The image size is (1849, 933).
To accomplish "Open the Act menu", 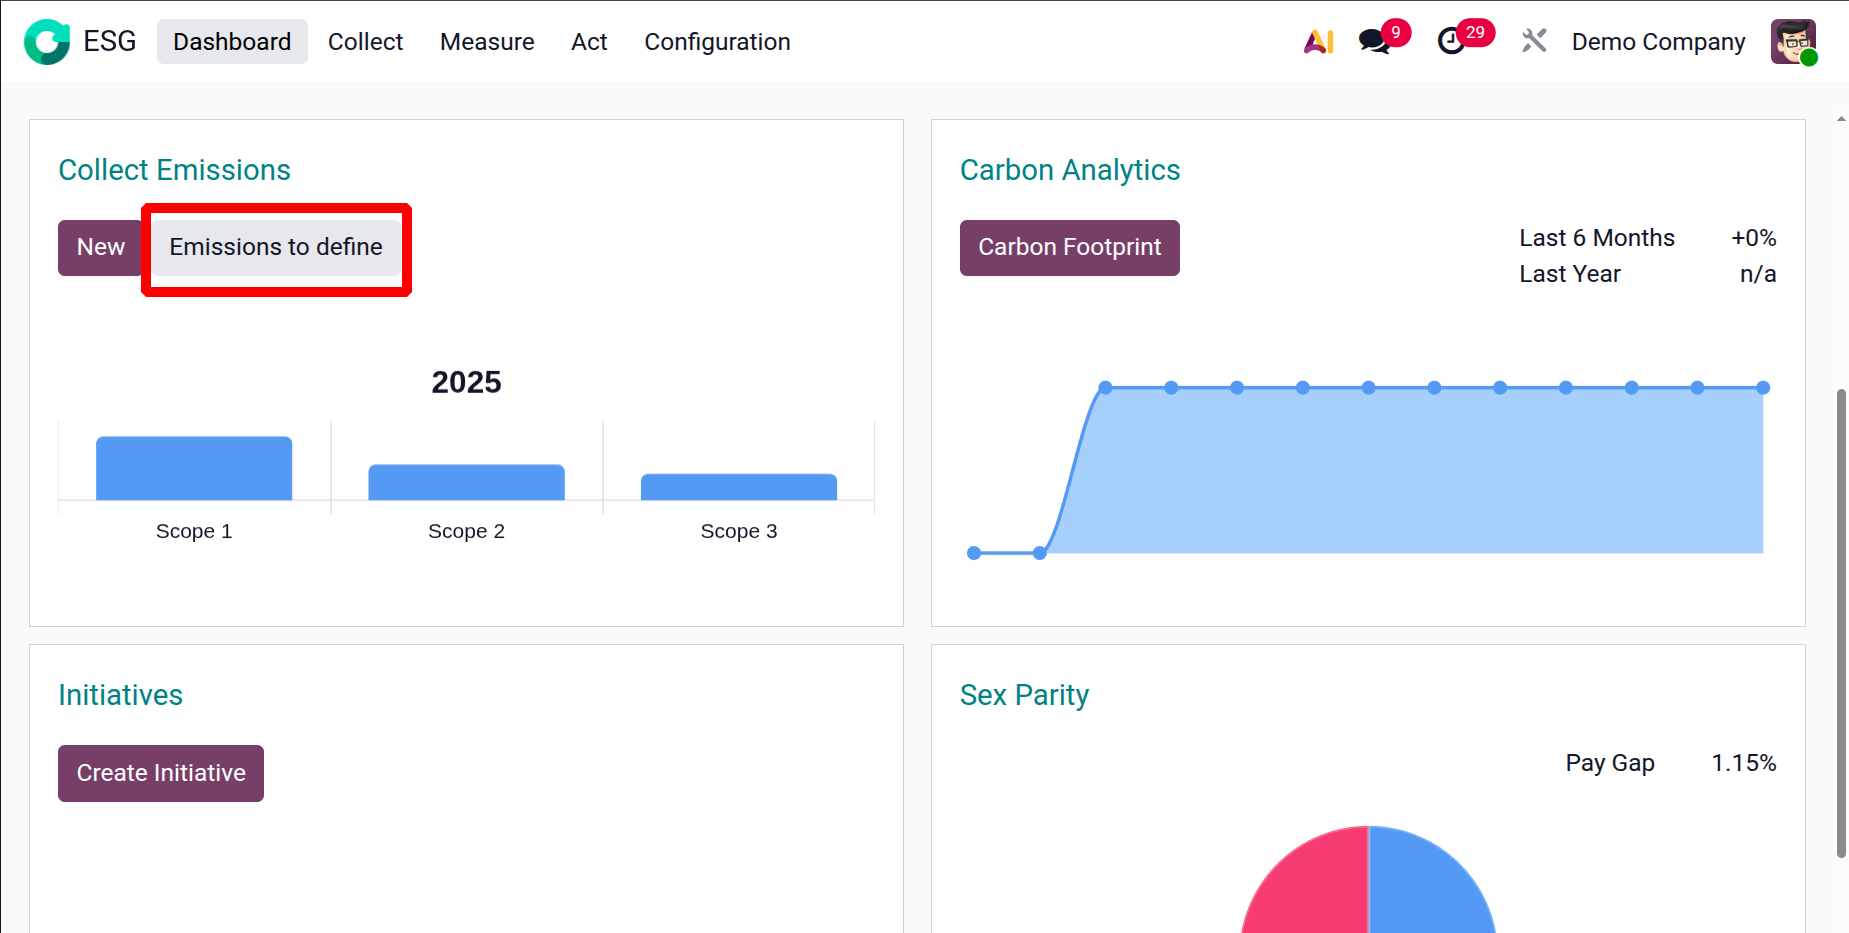I will coord(589,42).
